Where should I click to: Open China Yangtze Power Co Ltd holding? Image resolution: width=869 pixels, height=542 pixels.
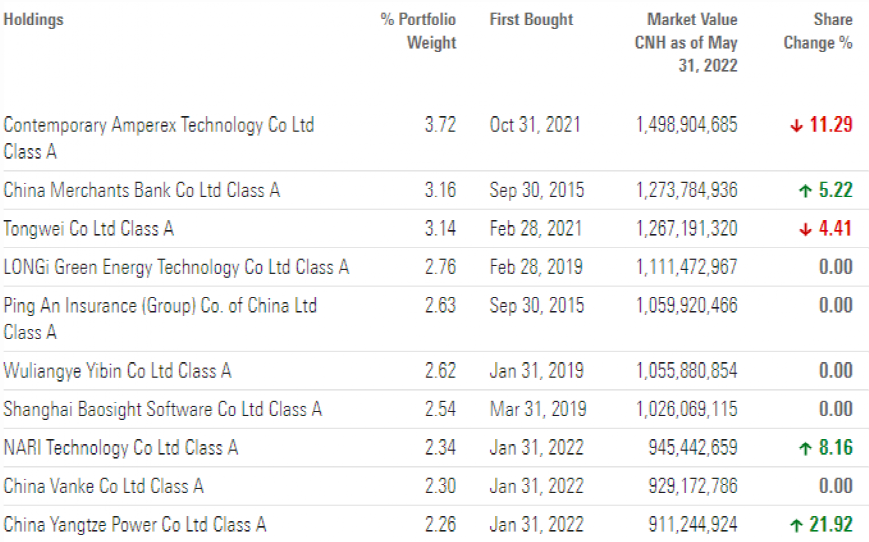134,525
